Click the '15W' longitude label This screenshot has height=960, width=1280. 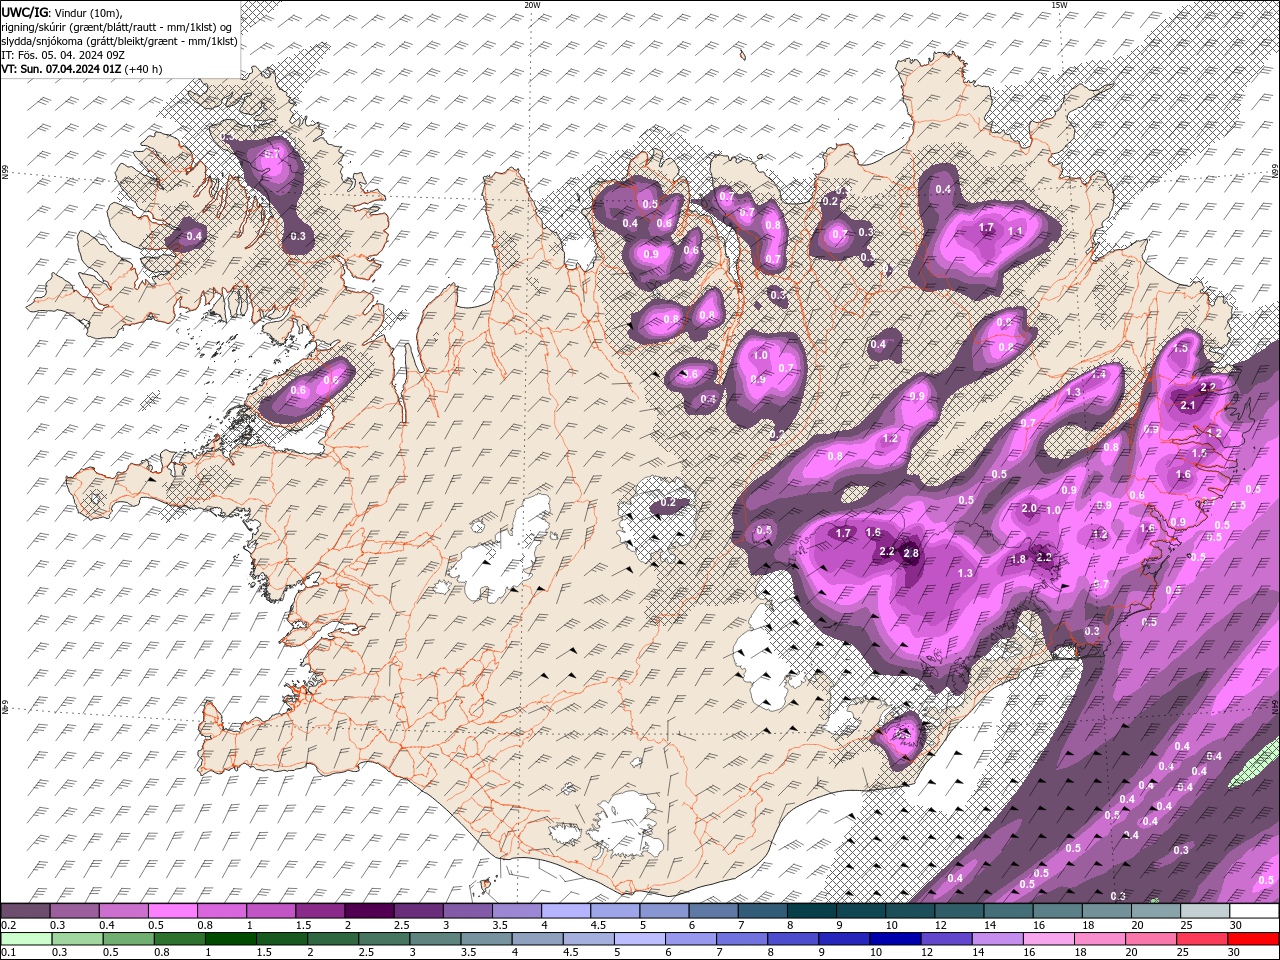click(x=1059, y=5)
